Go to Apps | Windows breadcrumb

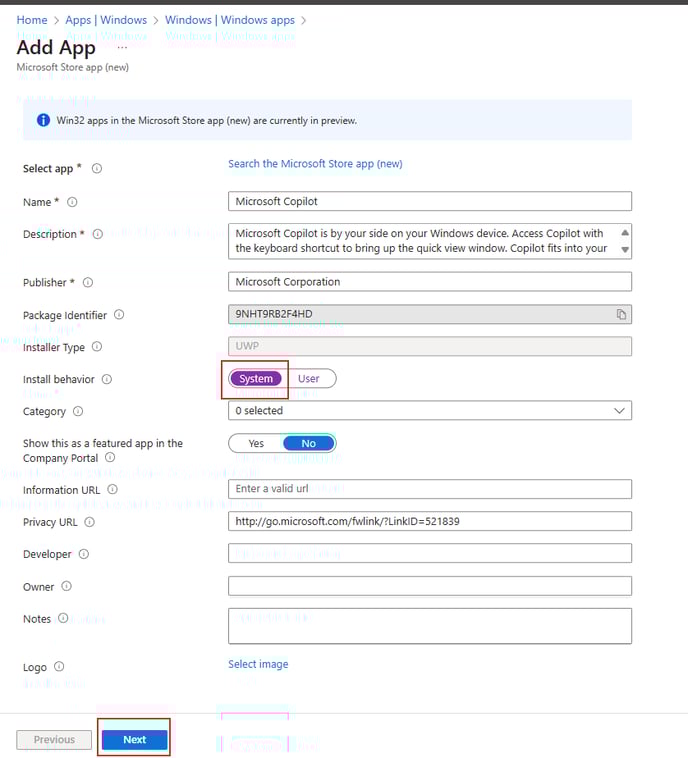[x=106, y=20]
